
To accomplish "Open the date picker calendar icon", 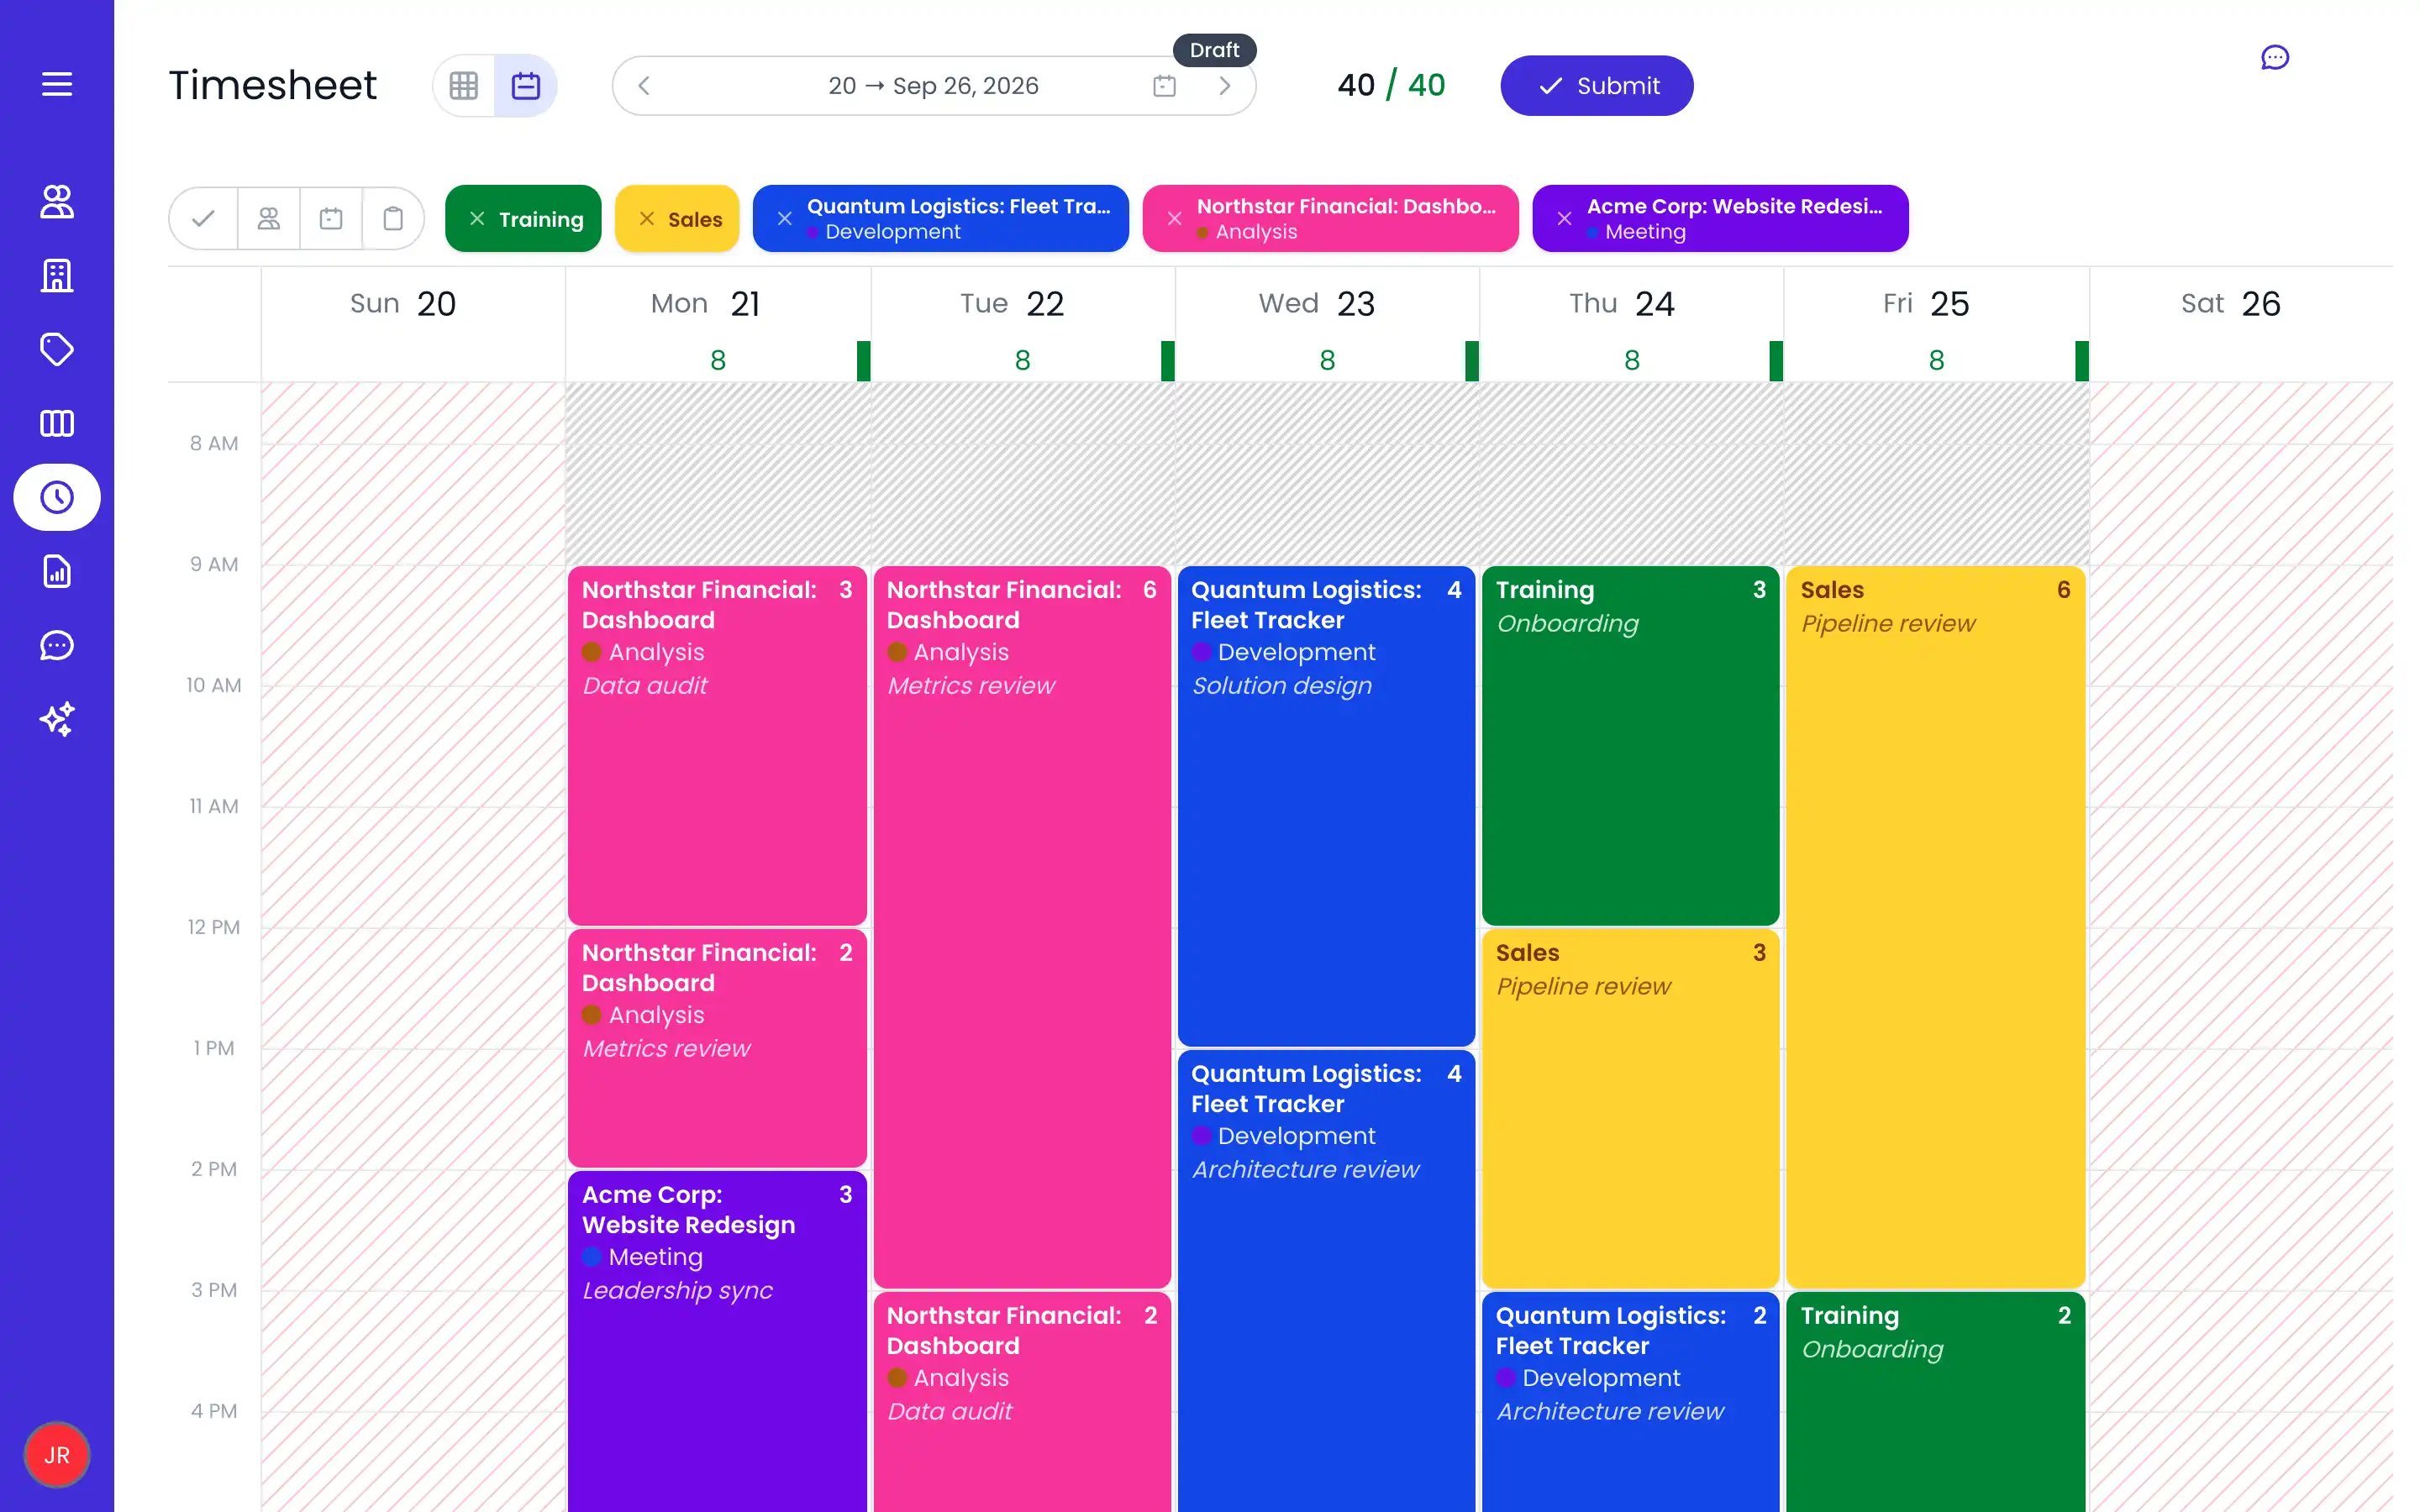I will click(x=1164, y=86).
